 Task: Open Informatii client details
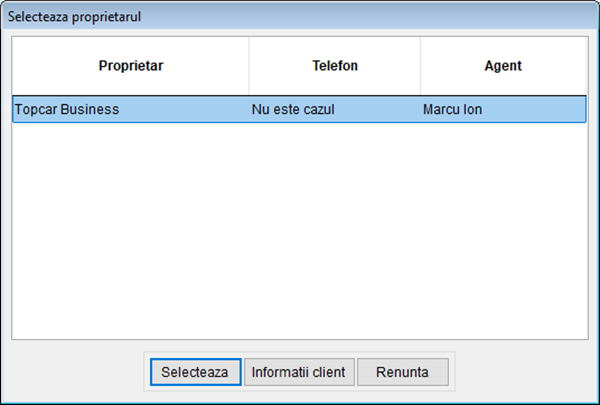click(299, 372)
